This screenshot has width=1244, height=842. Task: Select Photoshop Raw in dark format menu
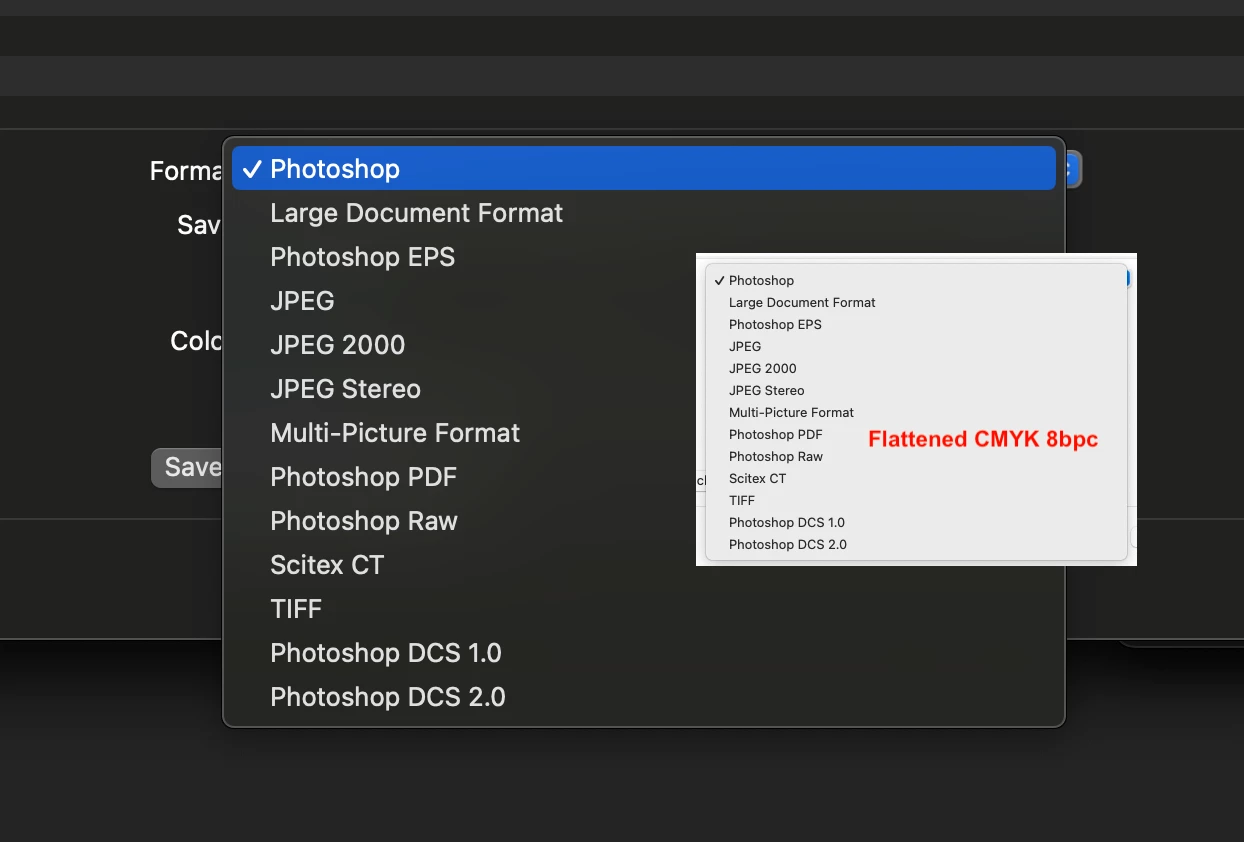644,521
